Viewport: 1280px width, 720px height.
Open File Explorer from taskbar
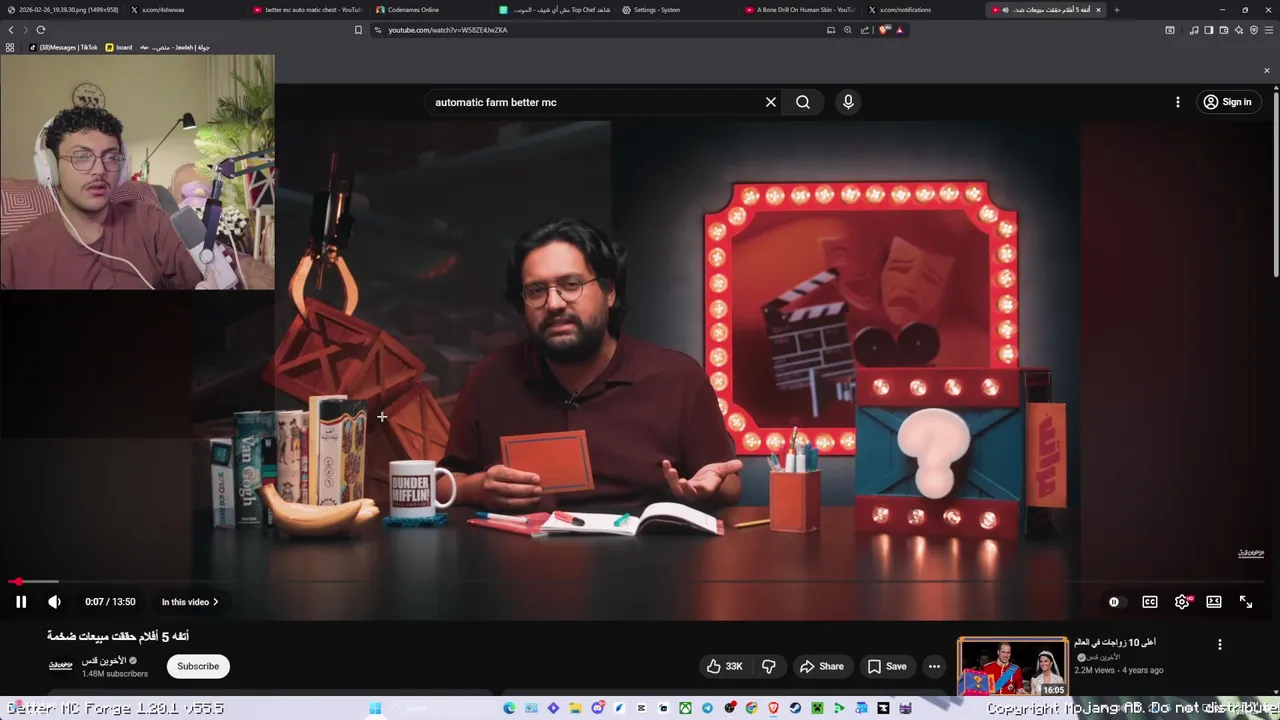(x=575, y=708)
